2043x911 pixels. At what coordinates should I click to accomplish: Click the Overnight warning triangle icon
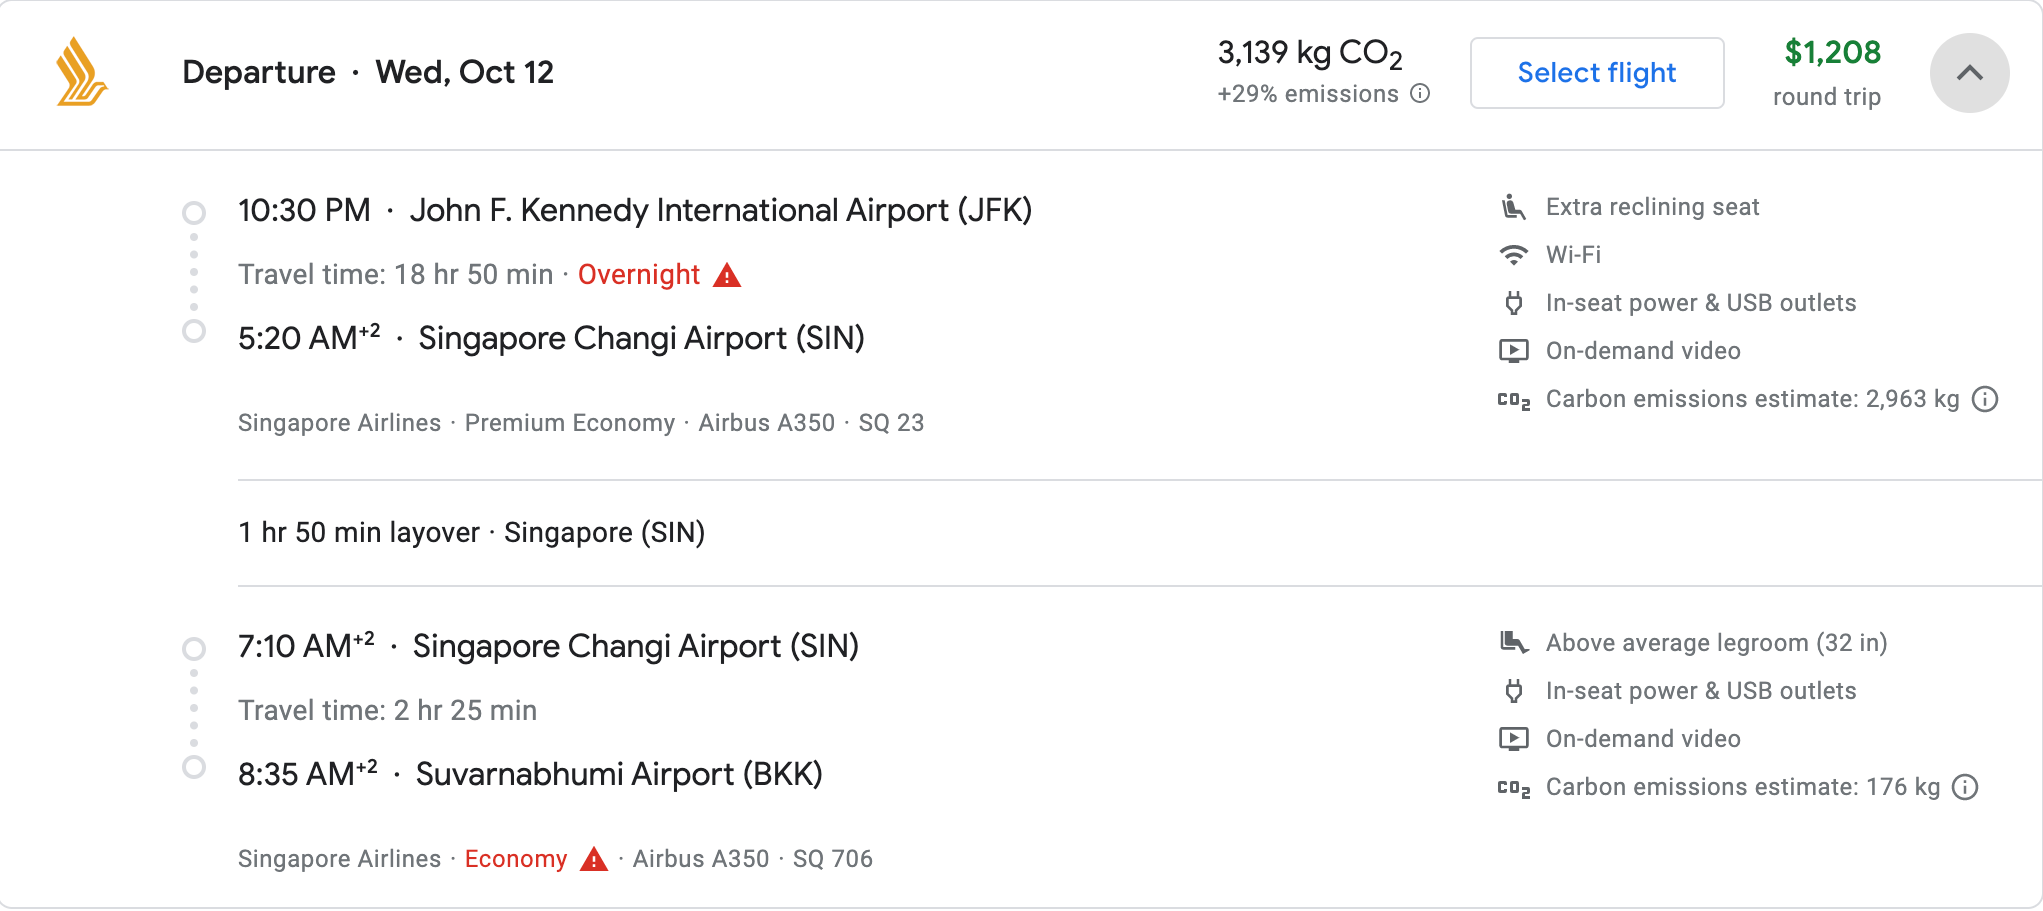pyautogui.click(x=727, y=275)
